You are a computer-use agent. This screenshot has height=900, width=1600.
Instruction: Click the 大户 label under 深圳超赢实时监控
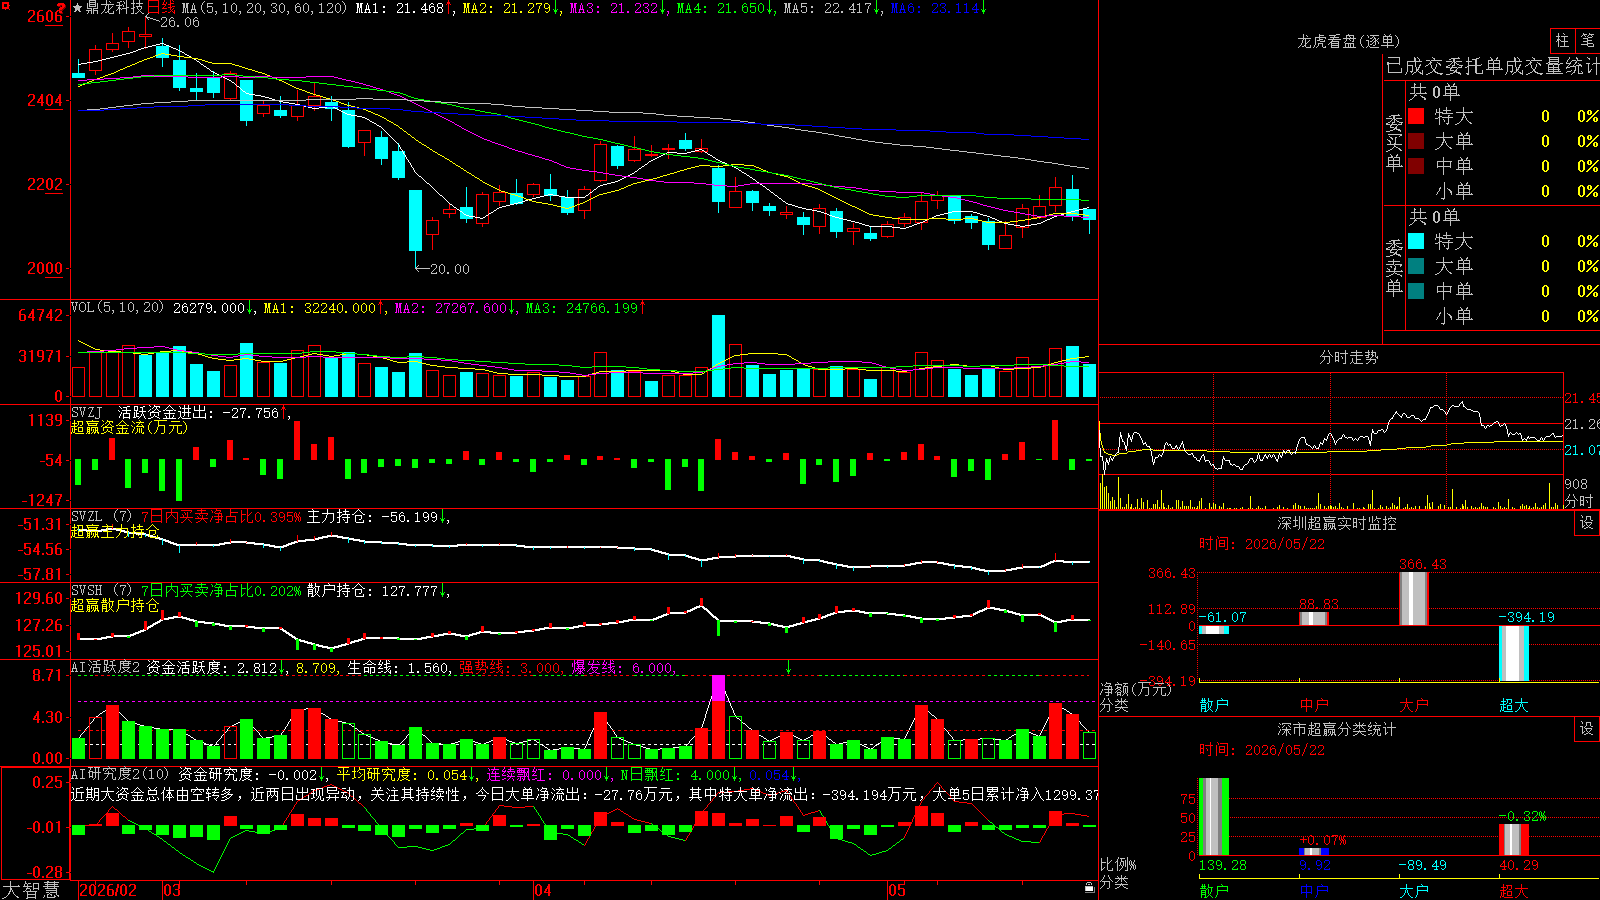(x=1414, y=705)
